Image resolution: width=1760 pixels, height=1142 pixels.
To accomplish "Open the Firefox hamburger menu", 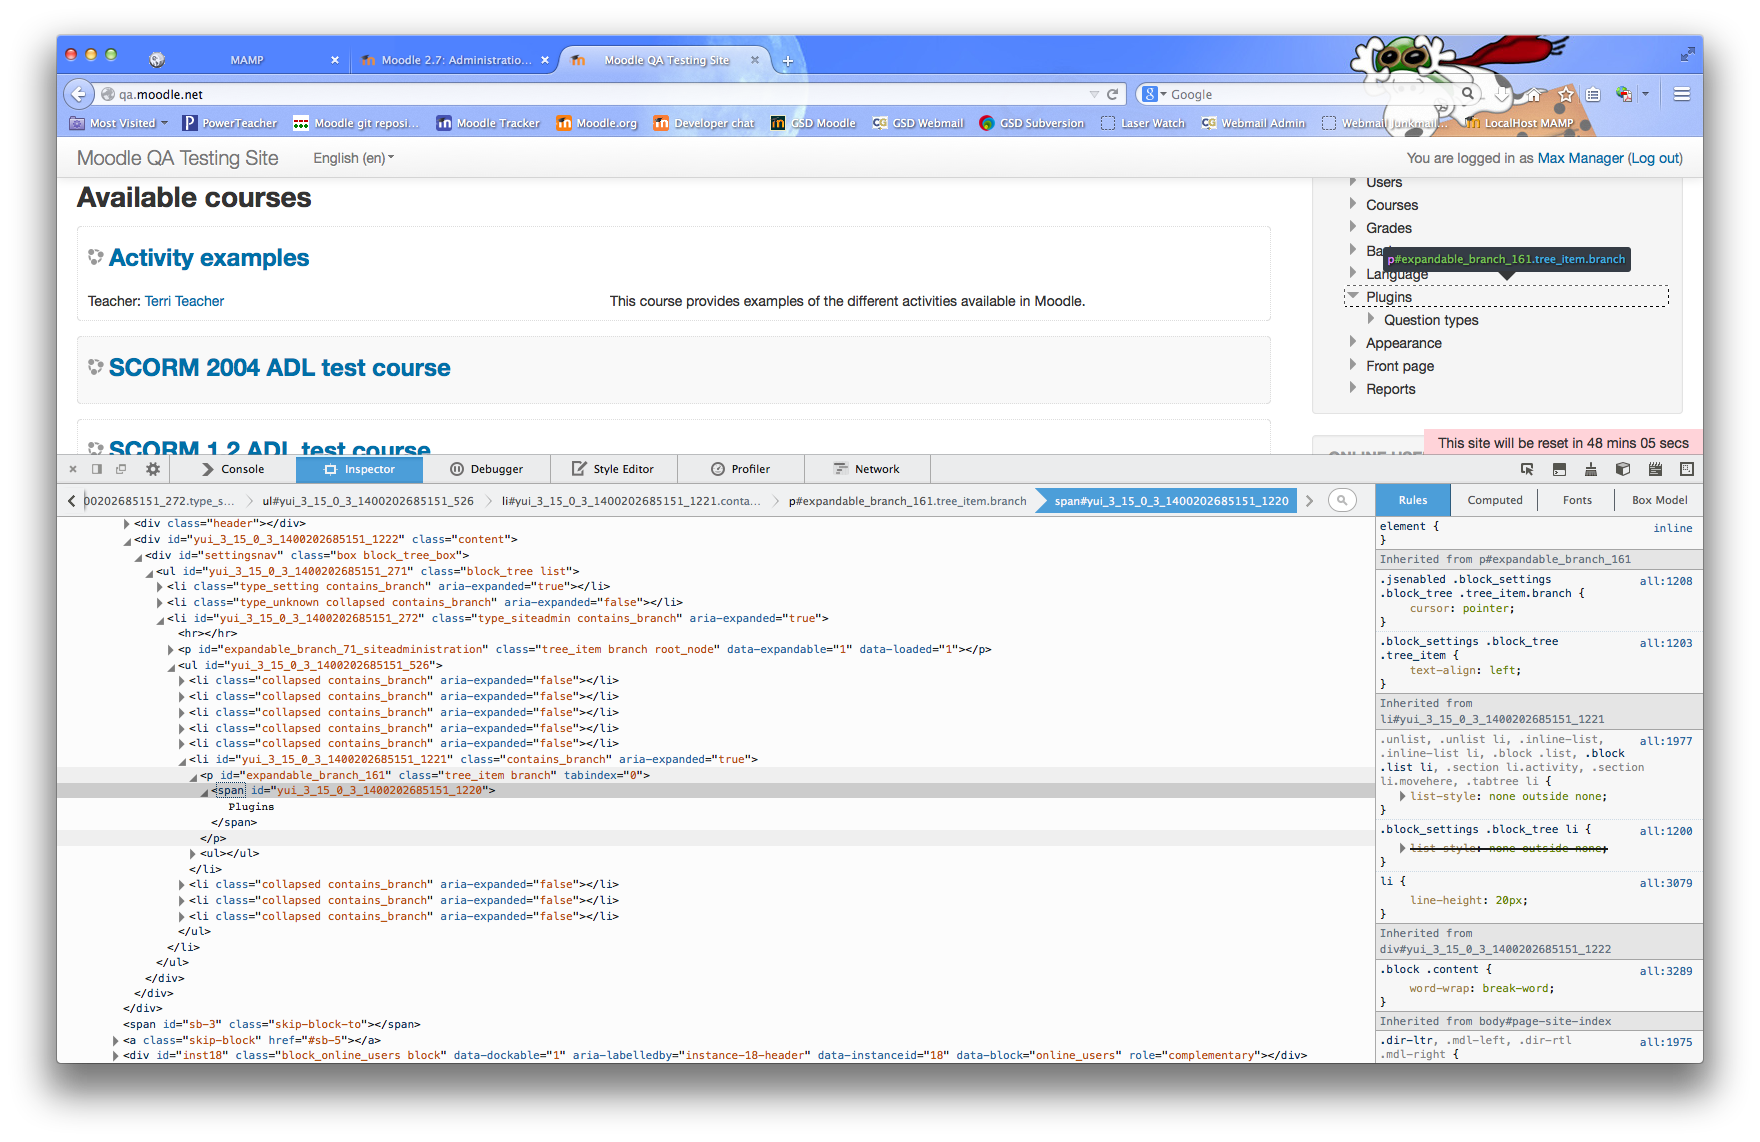I will 1682,94.
